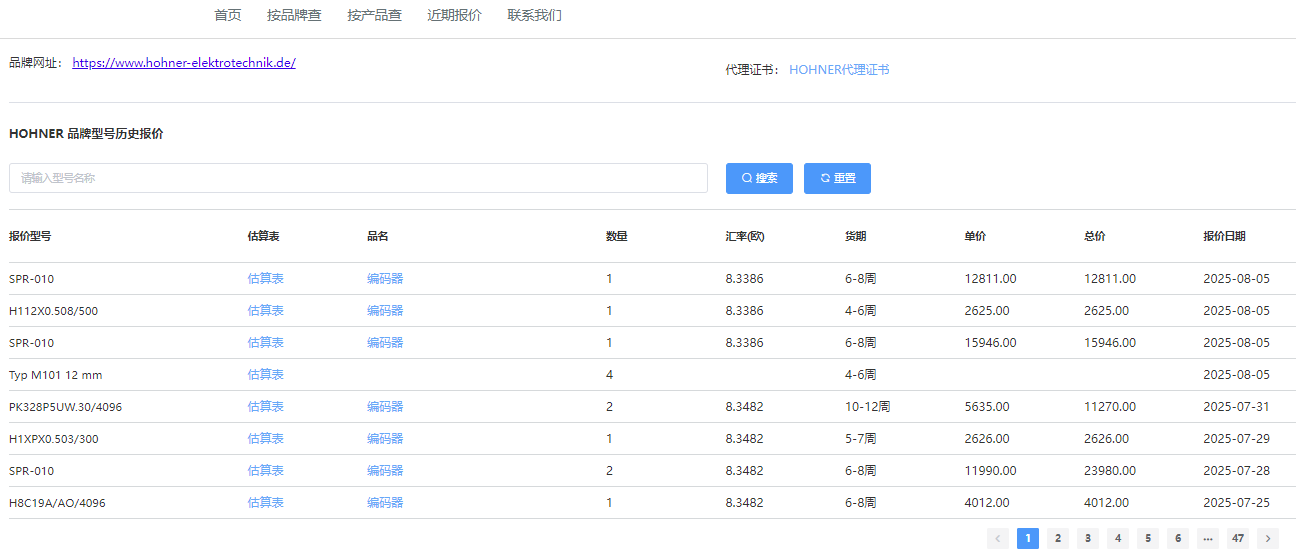
Task: Go to next page arrow in pagination
Action: (1268, 538)
